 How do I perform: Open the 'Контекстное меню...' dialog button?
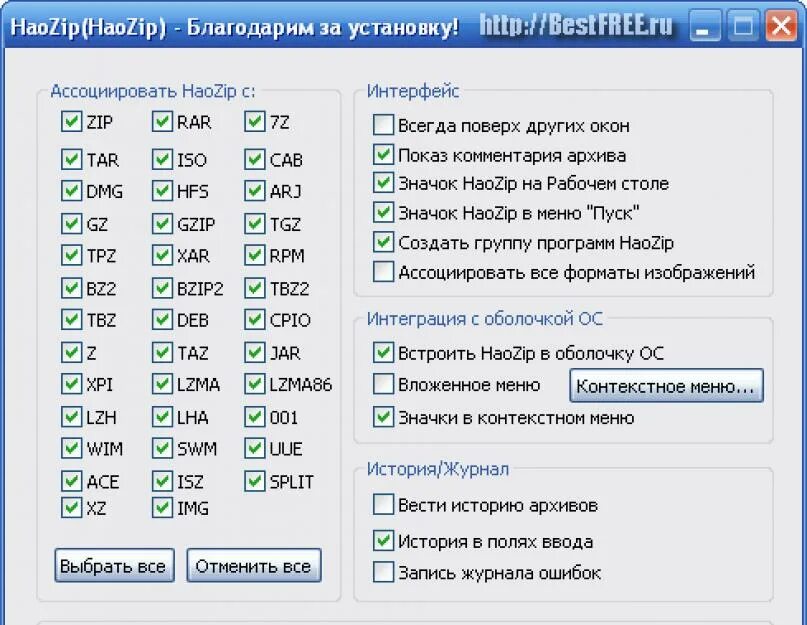[666, 385]
